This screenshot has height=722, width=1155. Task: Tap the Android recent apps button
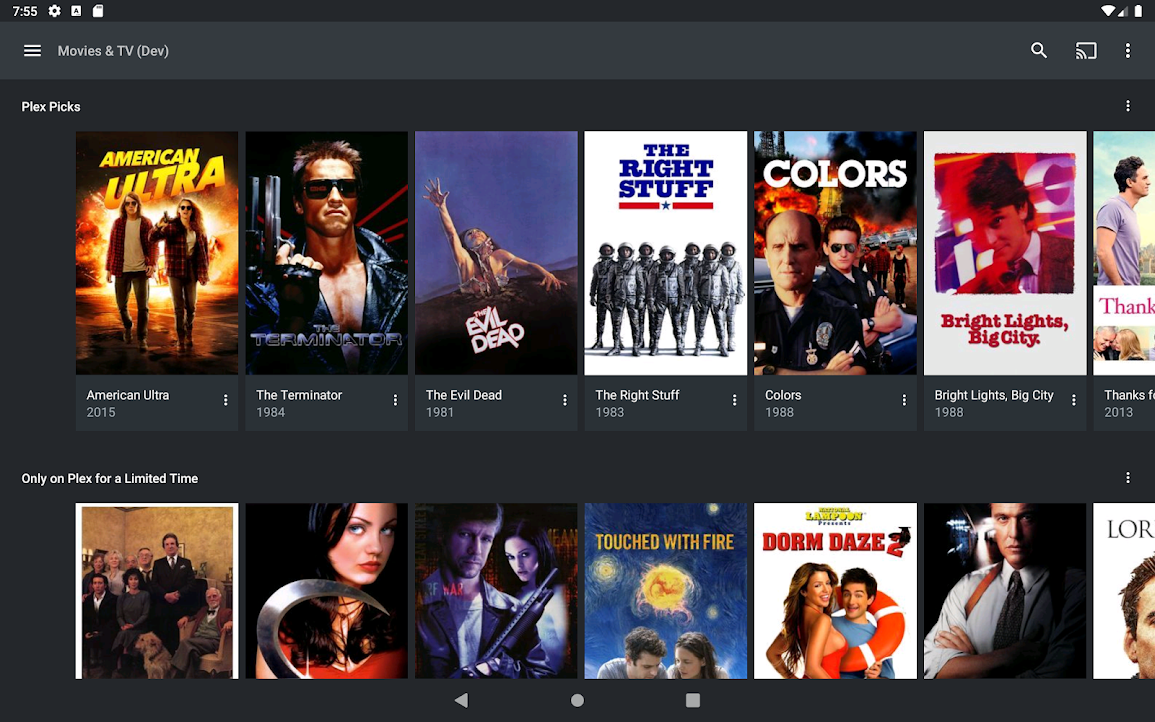click(x=692, y=700)
